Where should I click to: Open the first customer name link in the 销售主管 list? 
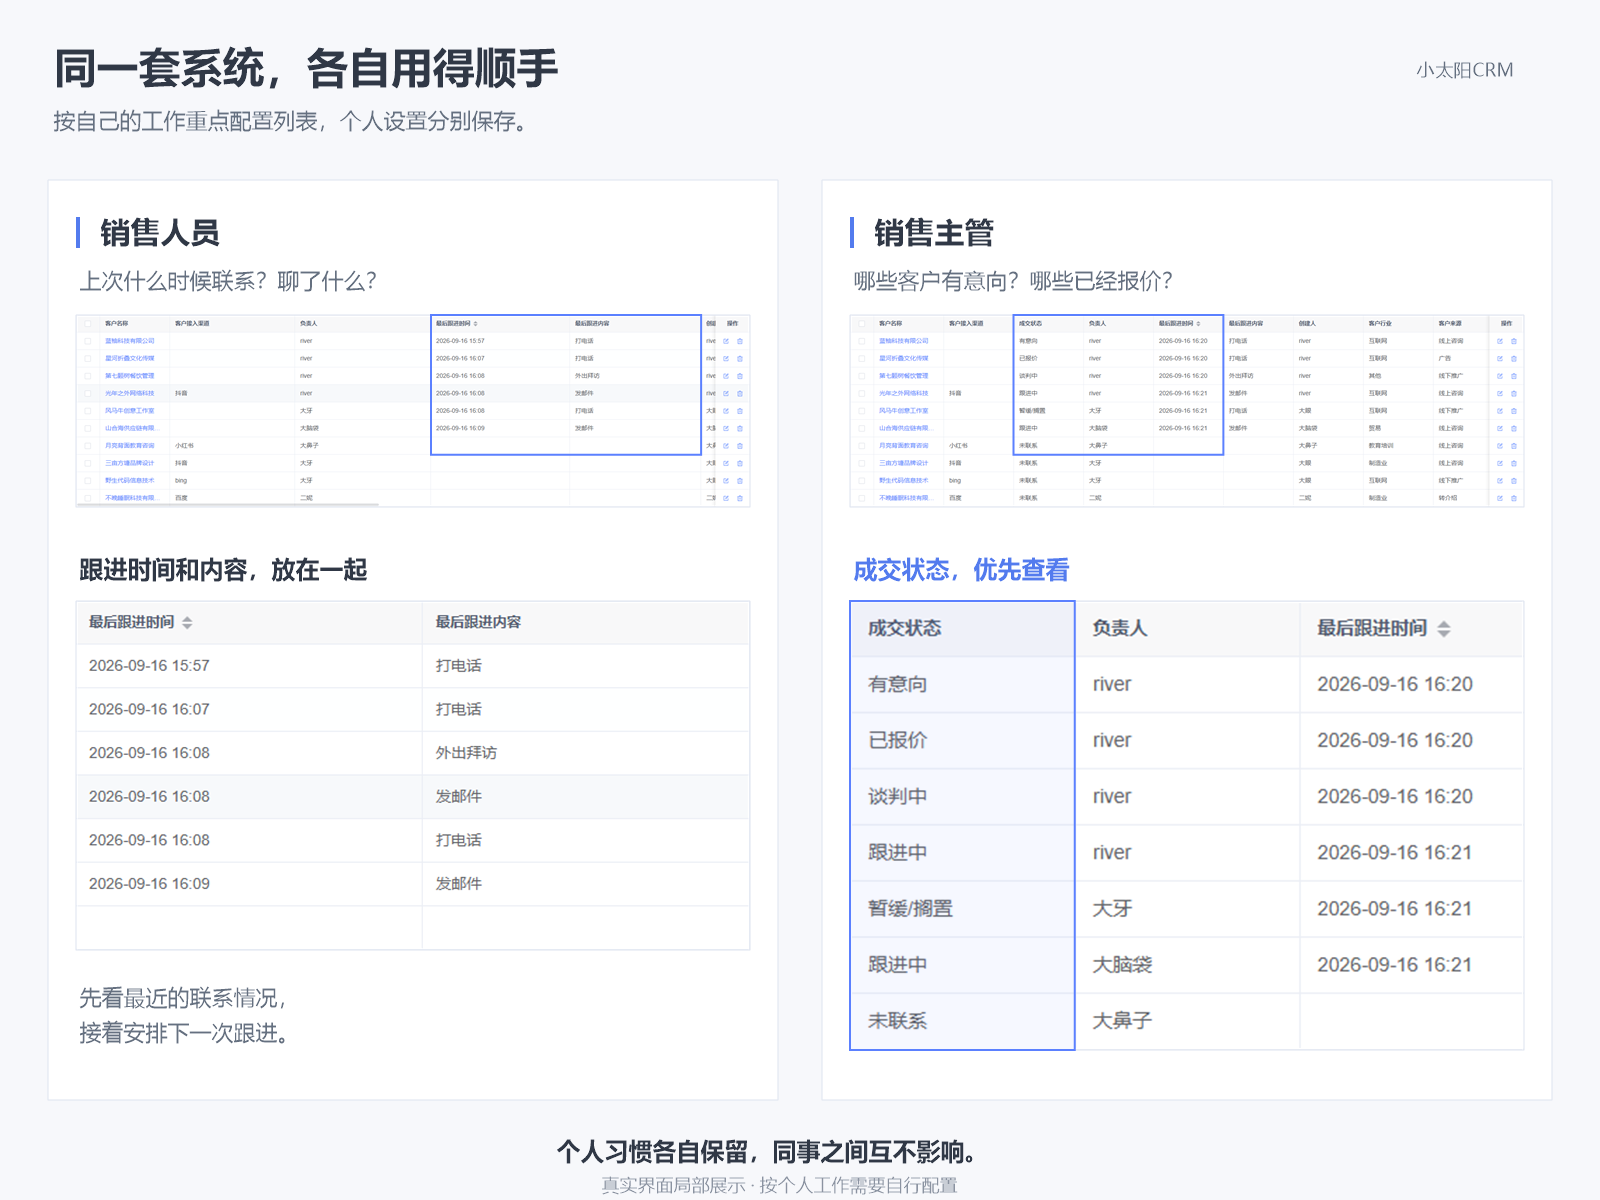coord(904,341)
